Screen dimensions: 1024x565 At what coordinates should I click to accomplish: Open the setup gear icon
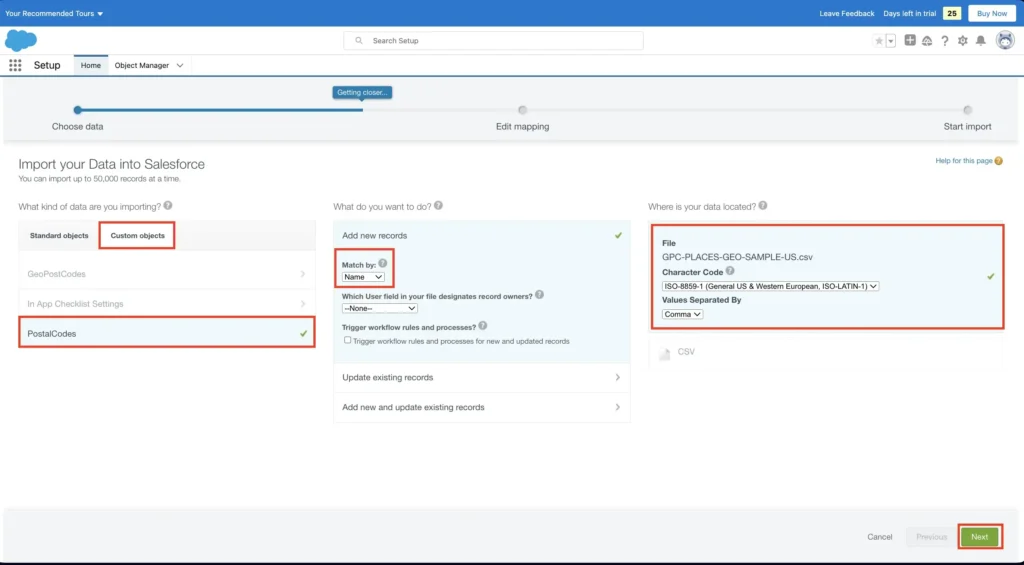[x=963, y=40]
